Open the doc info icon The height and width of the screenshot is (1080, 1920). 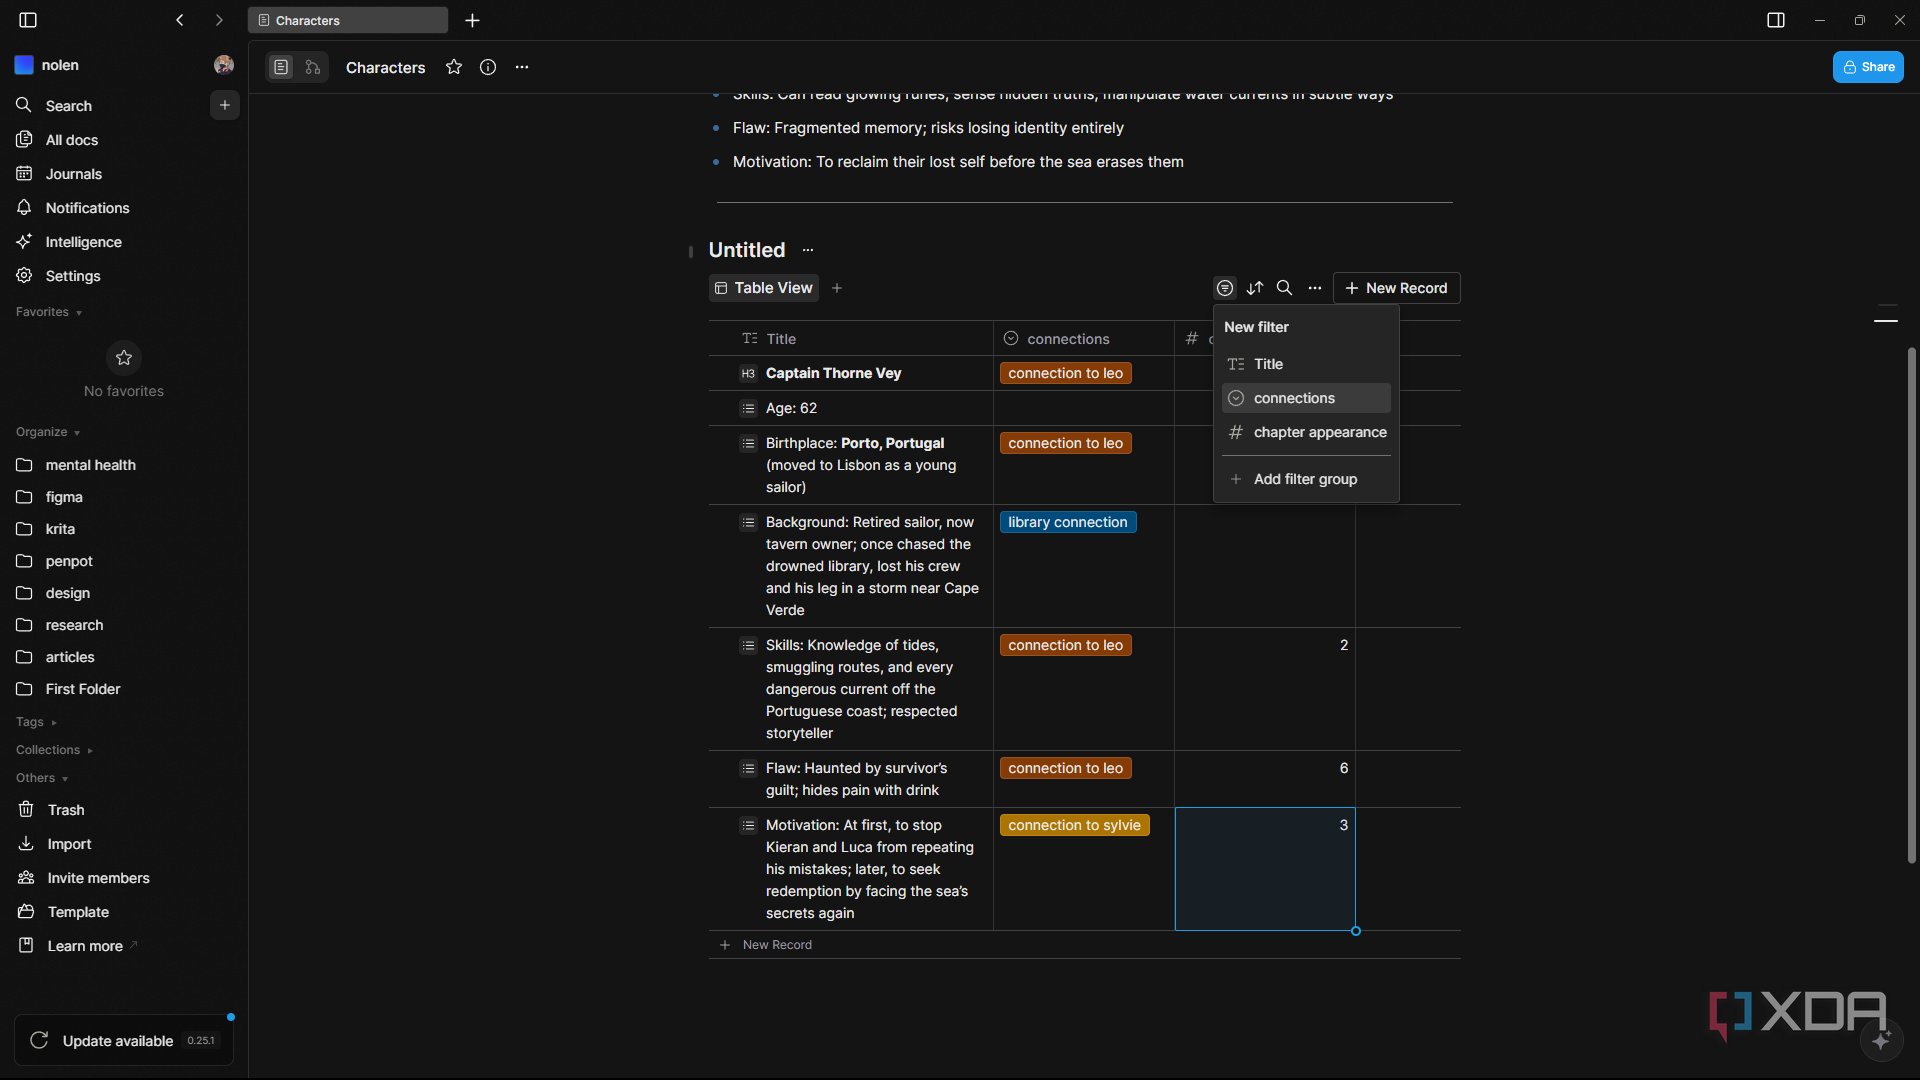(488, 67)
